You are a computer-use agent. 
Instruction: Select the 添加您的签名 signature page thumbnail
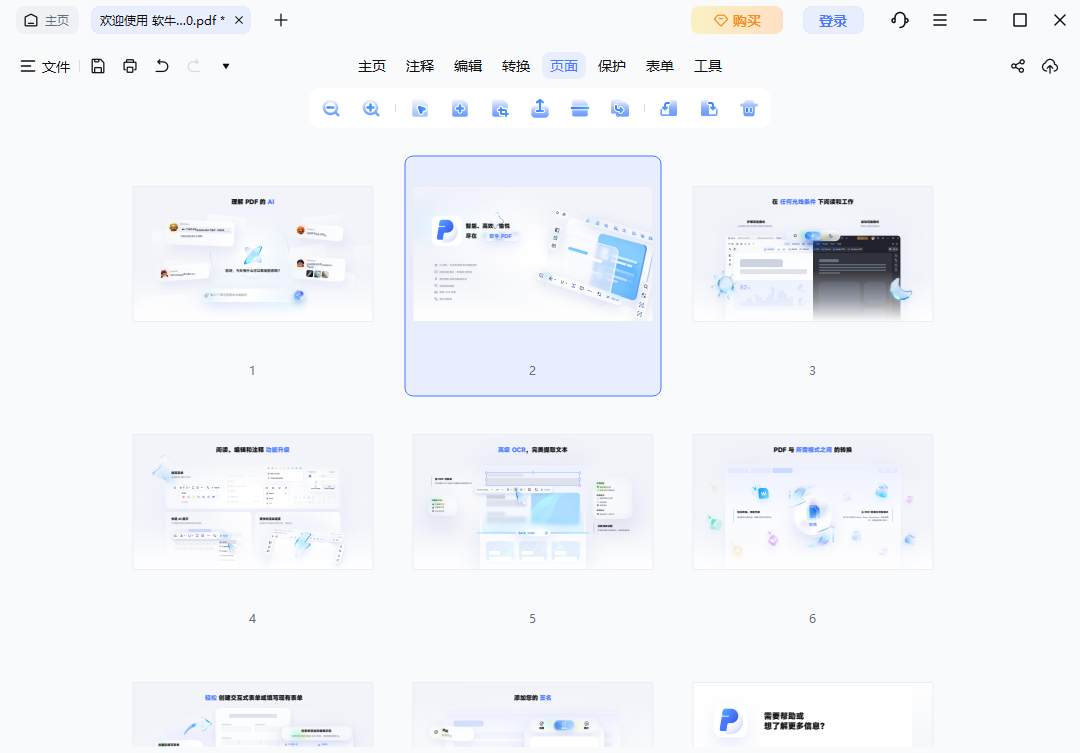533,714
